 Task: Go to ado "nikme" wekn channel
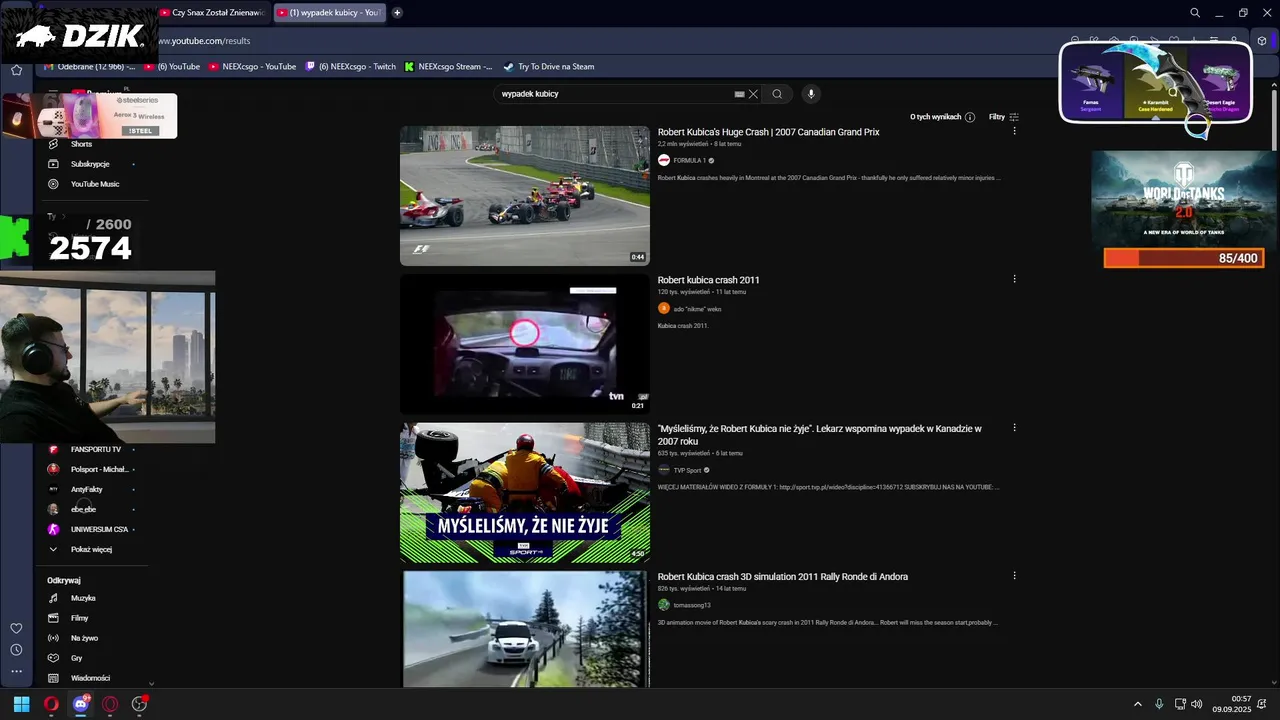point(697,309)
